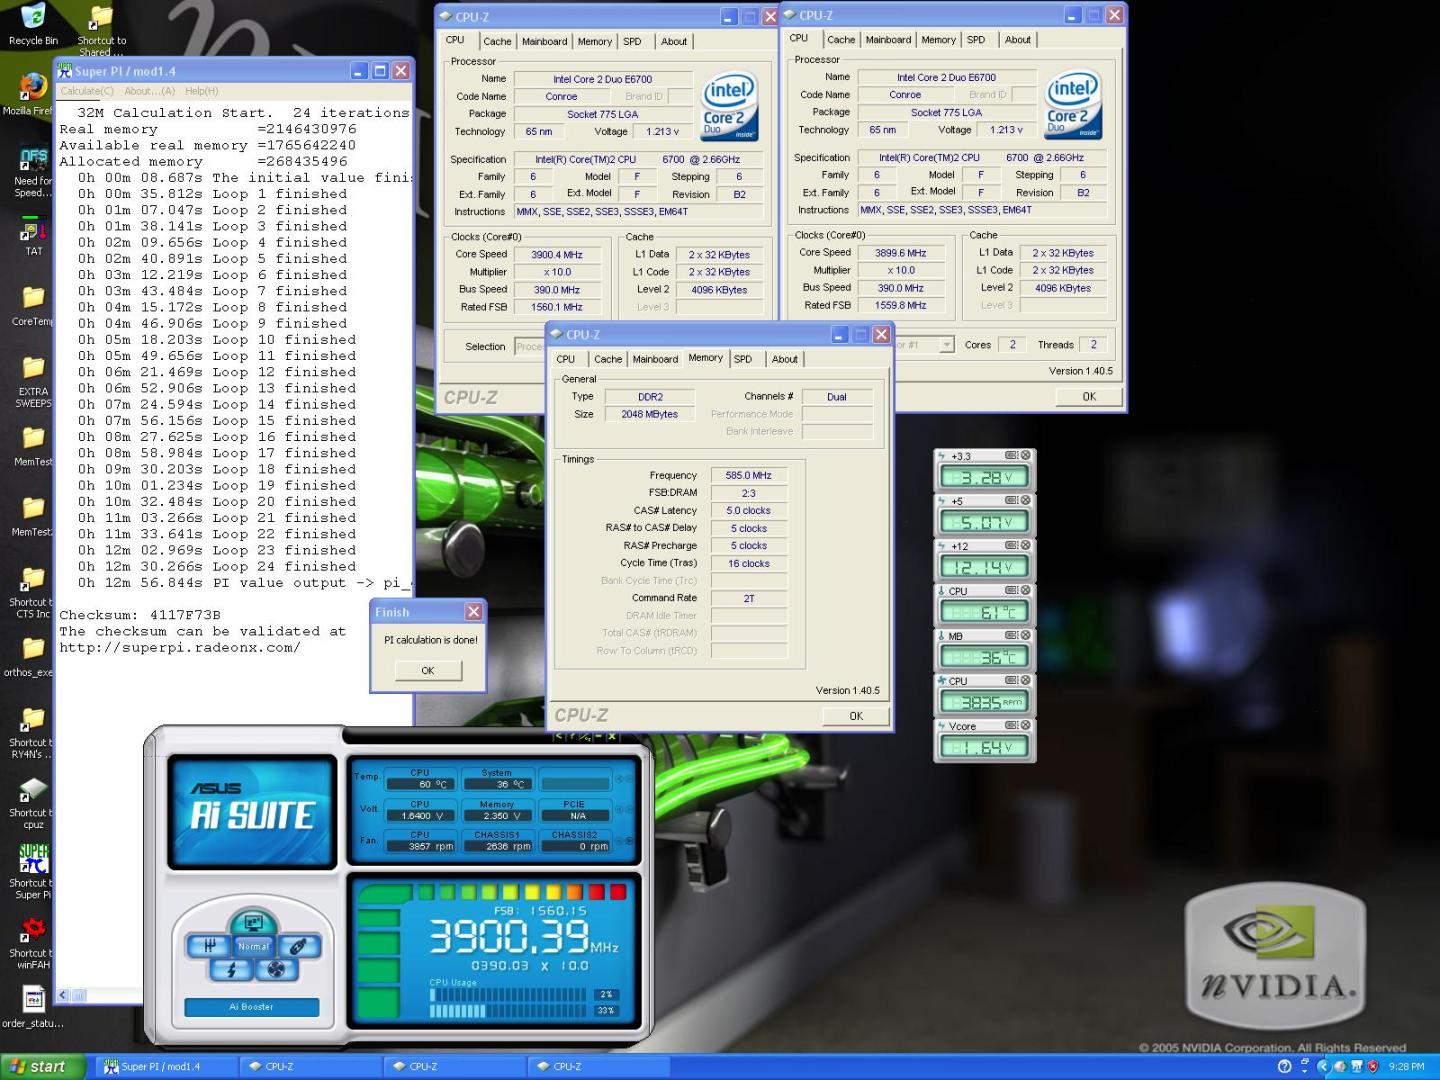The width and height of the screenshot is (1440, 1080).
Task: Click the Loop 24 finished line
Action: (x=216, y=566)
